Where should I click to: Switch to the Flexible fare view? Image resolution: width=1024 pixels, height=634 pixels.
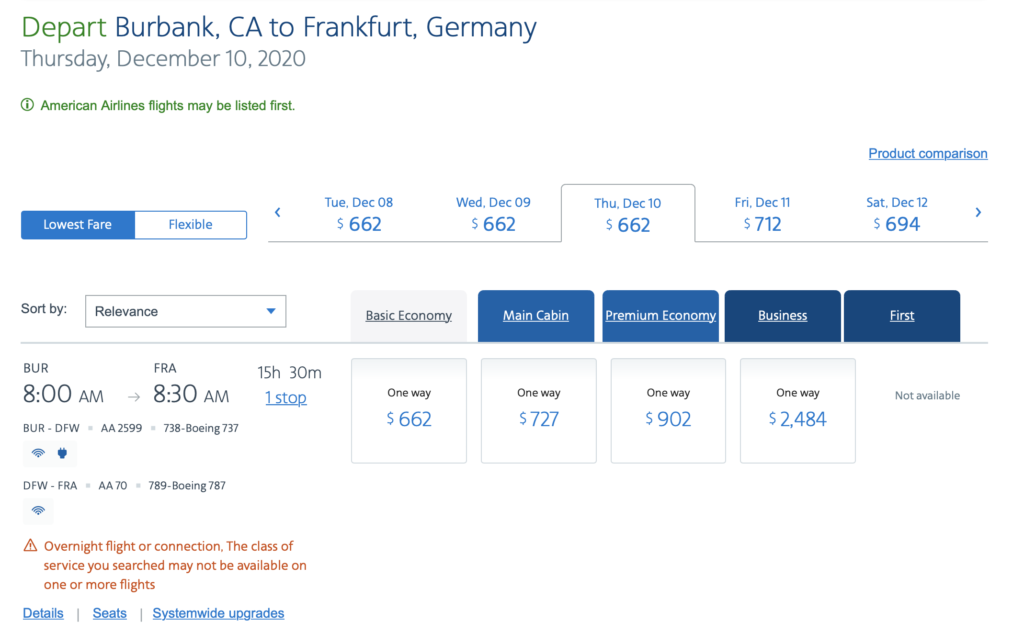point(190,224)
